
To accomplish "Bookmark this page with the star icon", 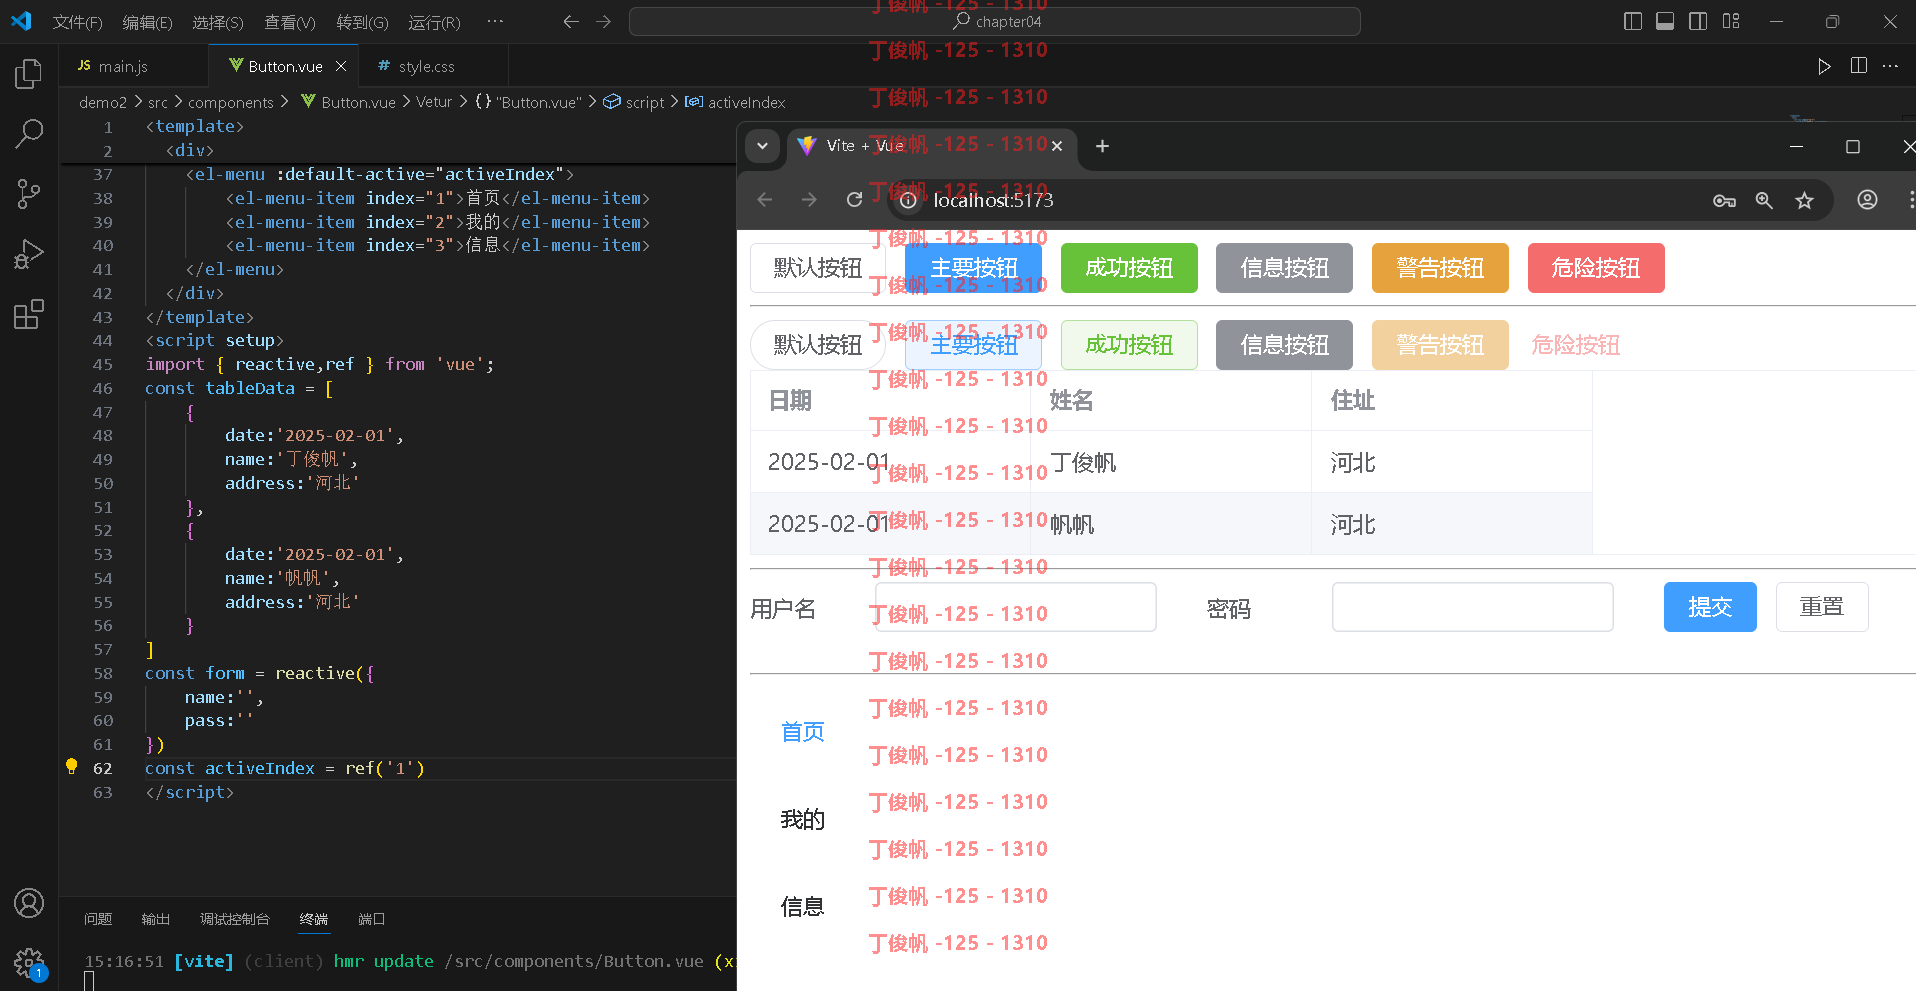I will (1804, 200).
